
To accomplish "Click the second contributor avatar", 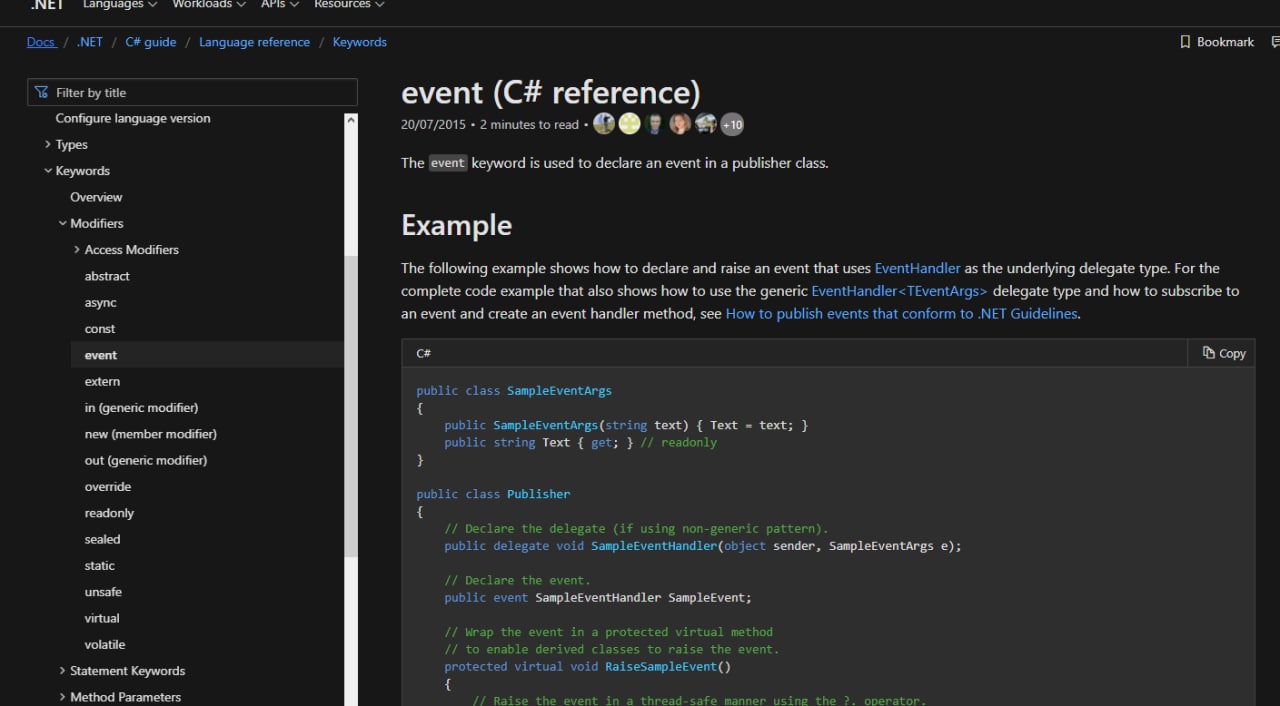I will (x=629, y=124).
